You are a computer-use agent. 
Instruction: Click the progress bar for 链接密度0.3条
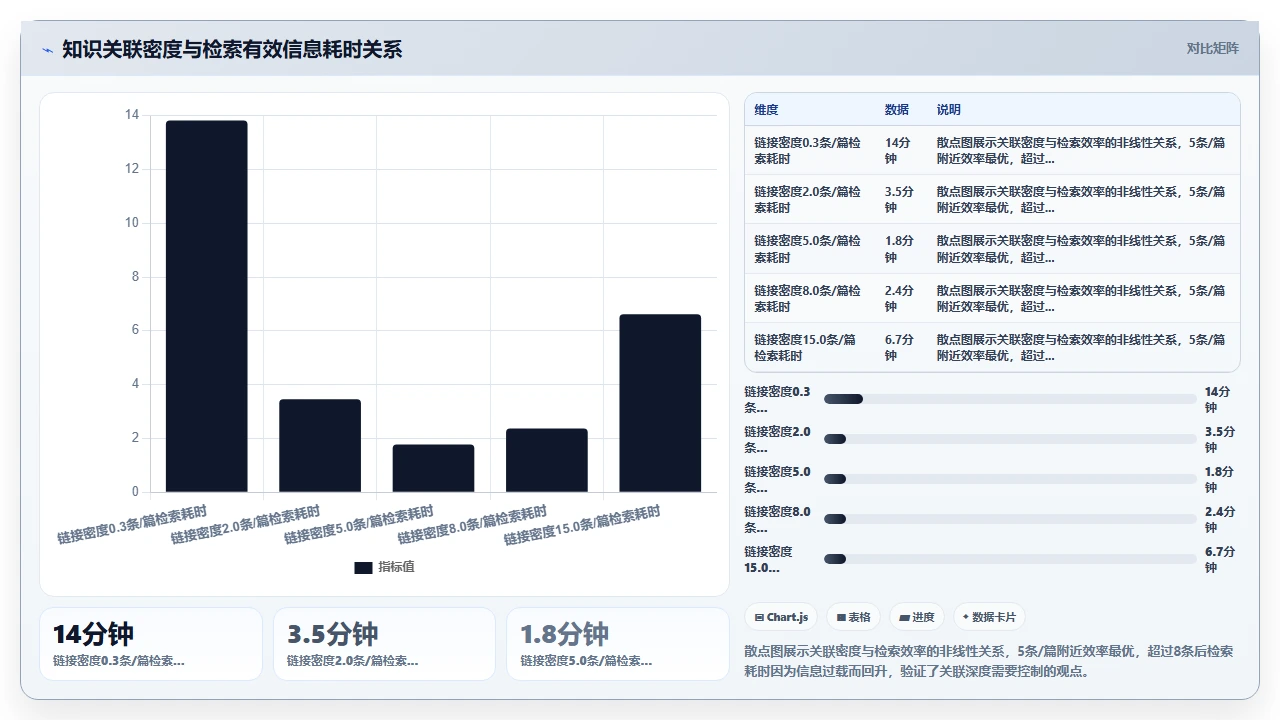(1010, 399)
